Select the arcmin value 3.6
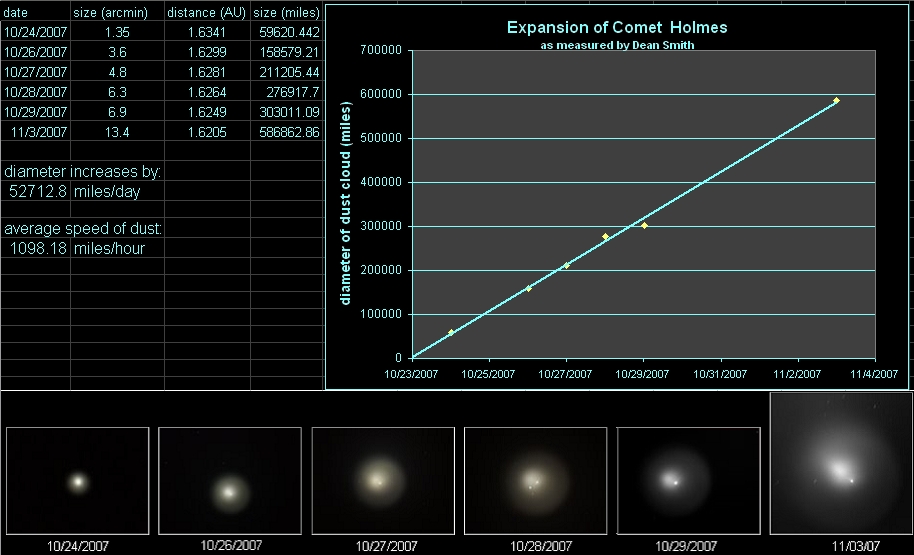914x555 pixels. click(117, 52)
